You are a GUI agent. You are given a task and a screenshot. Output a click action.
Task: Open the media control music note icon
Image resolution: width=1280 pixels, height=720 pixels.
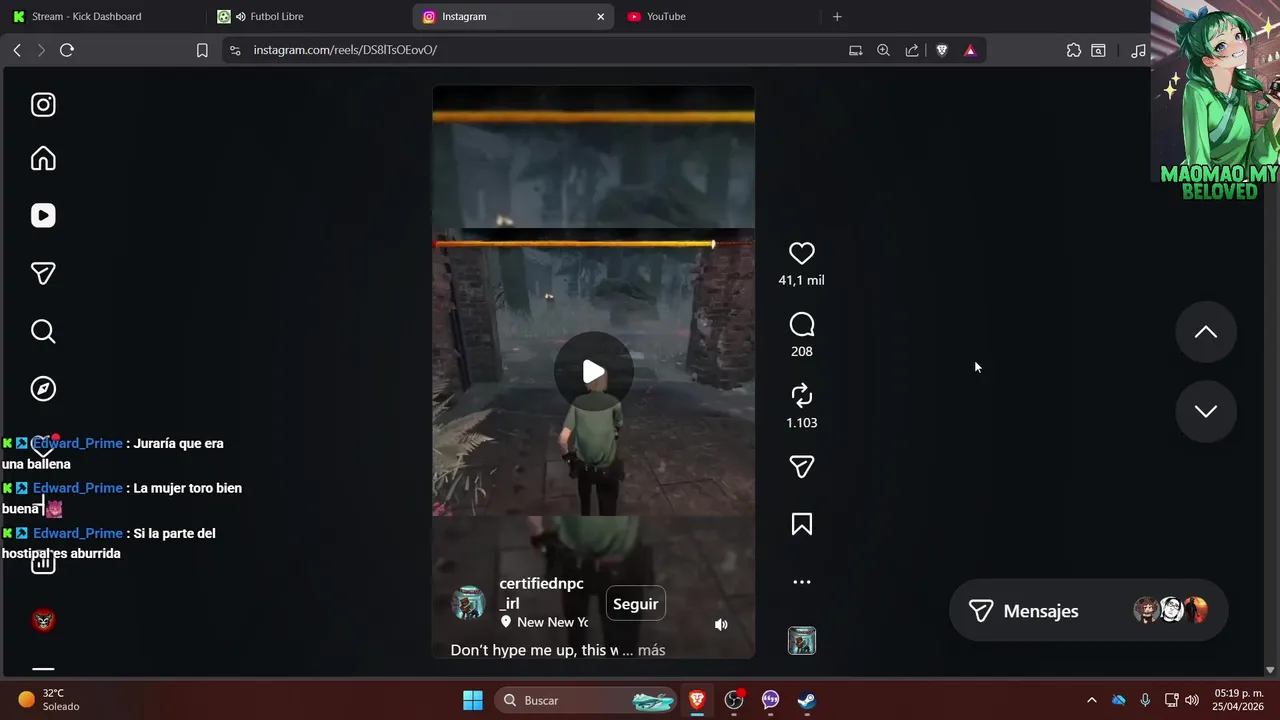point(1138,50)
